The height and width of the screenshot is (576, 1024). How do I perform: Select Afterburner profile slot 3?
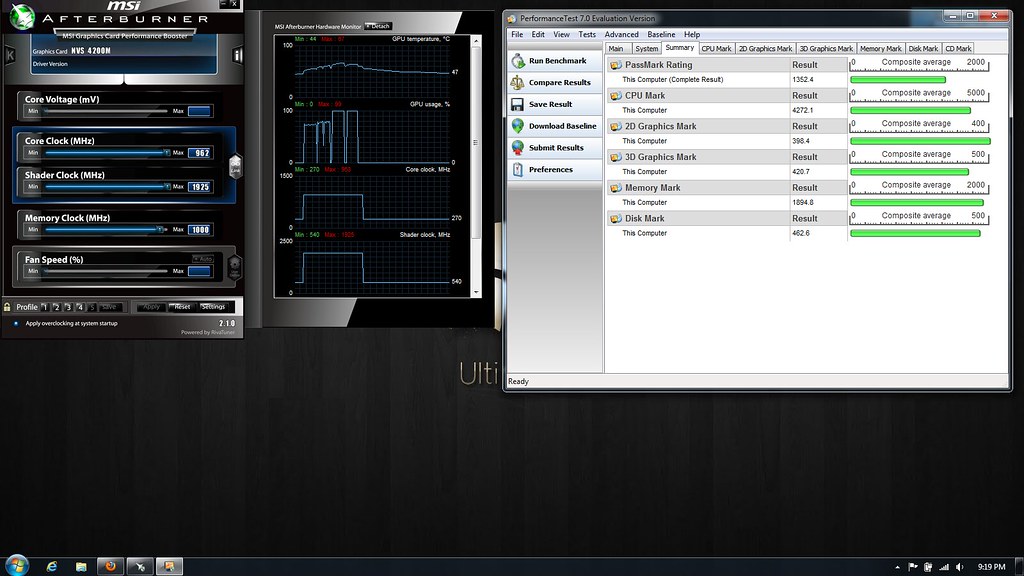pyautogui.click(x=68, y=307)
